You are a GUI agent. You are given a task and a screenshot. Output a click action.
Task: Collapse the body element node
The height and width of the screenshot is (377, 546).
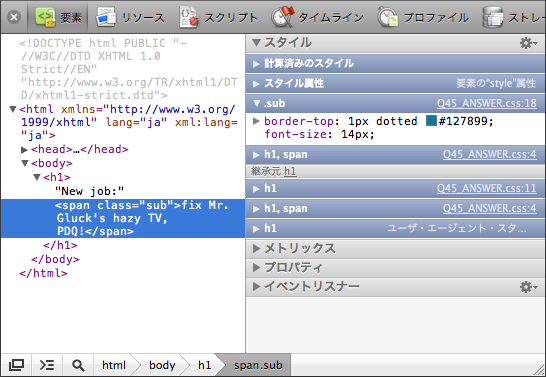[x=25, y=163]
